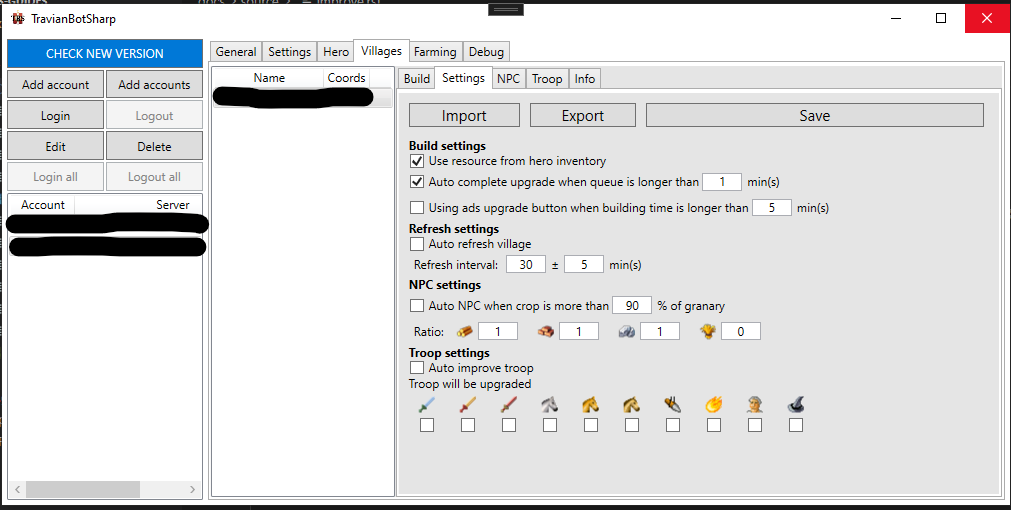The image size is (1011, 510).
Task: Click the refresh interval 30 field
Action: (x=526, y=264)
